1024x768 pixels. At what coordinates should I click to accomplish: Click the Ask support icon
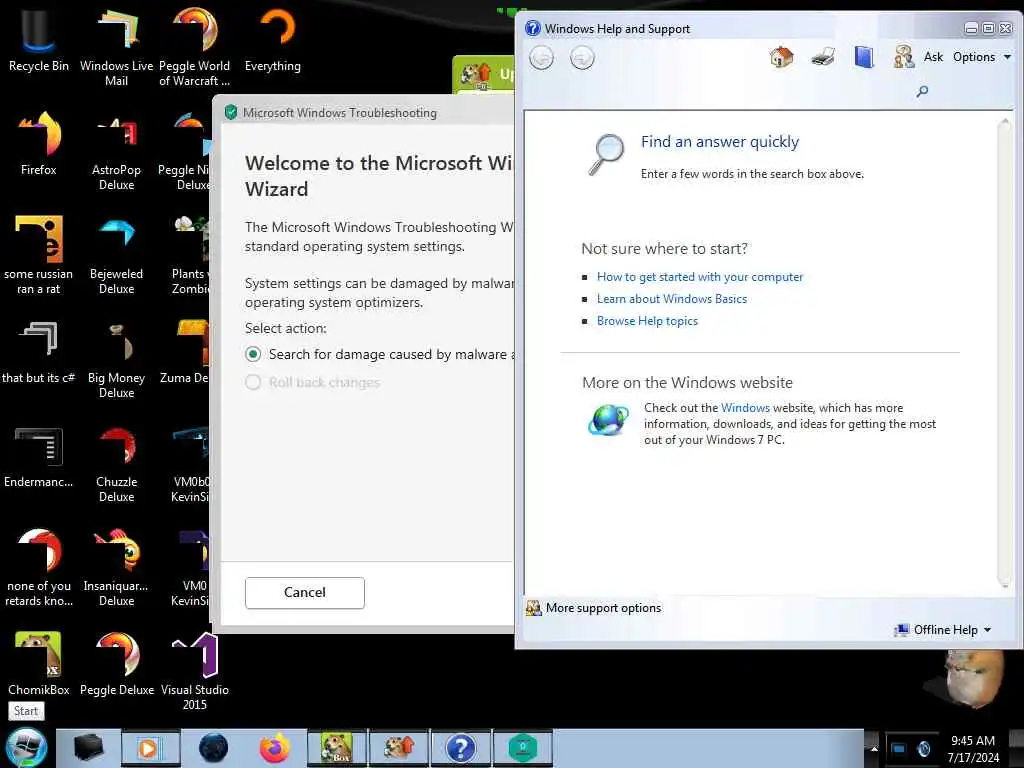(904, 57)
